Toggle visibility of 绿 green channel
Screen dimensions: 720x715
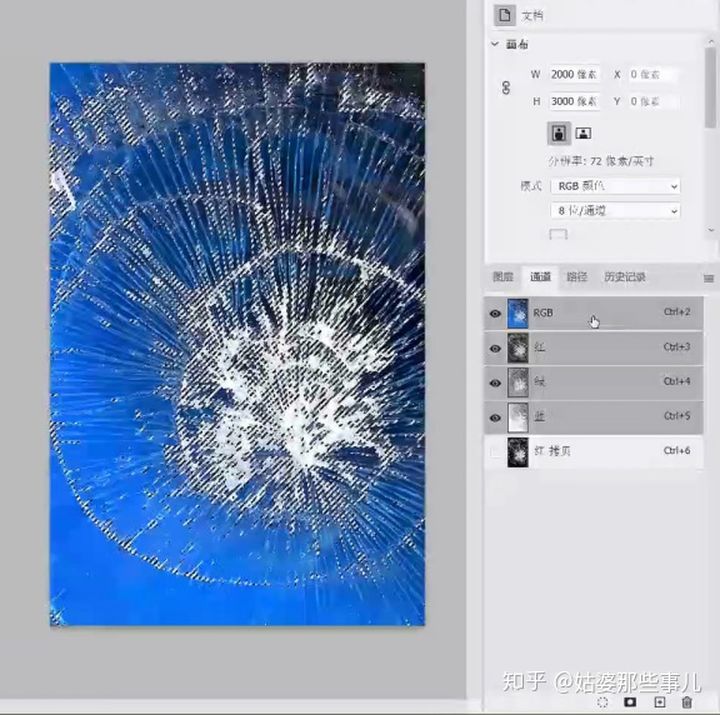pyautogui.click(x=495, y=383)
